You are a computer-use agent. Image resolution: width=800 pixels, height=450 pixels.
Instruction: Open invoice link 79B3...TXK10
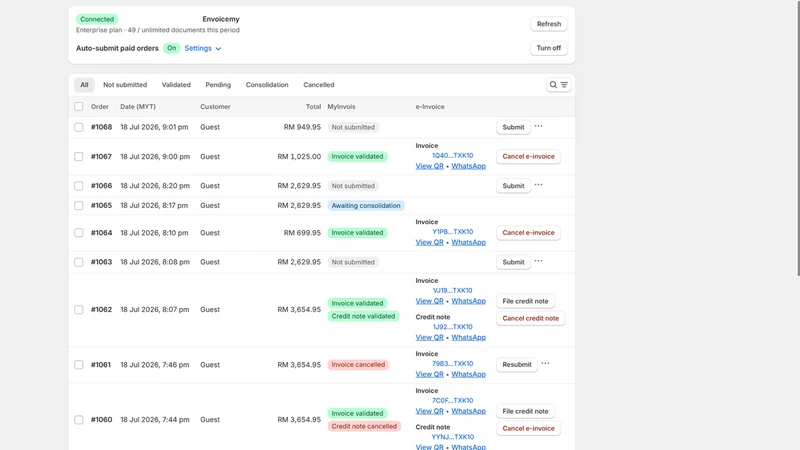click(x=453, y=364)
